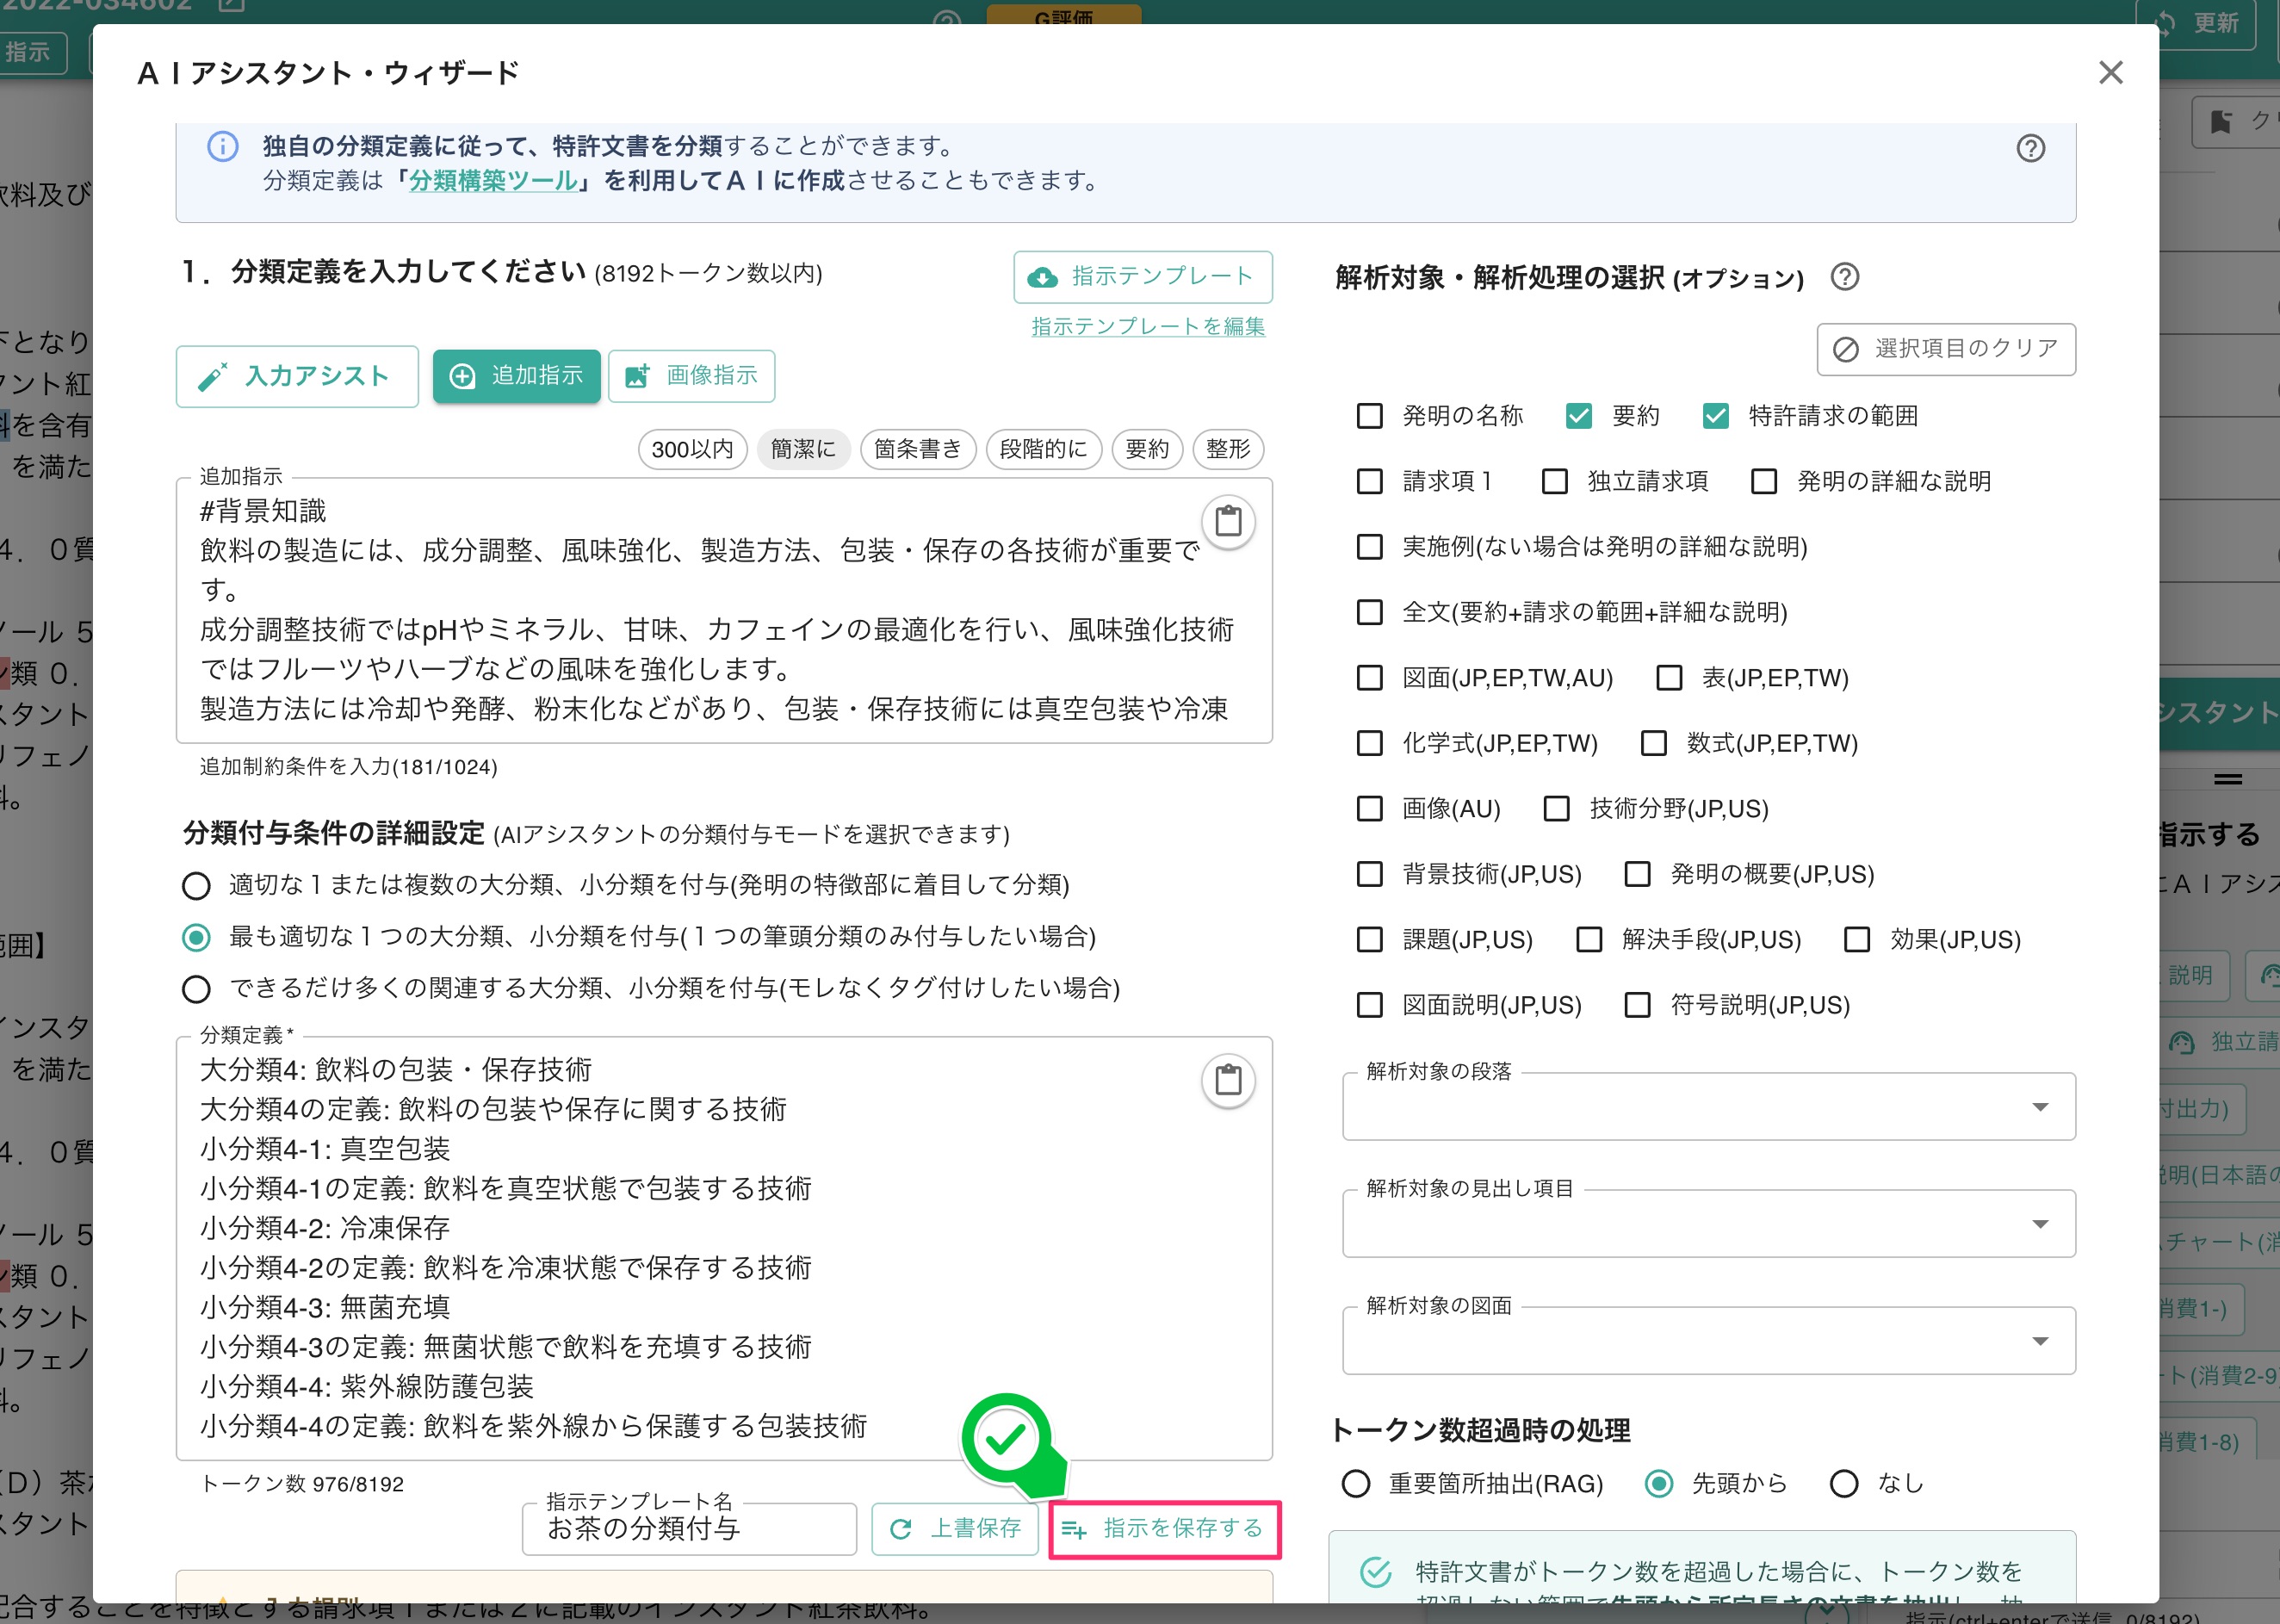Copy the 分類定義 text via clipboard icon
2280x1624 pixels.
pos(1228,1081)
